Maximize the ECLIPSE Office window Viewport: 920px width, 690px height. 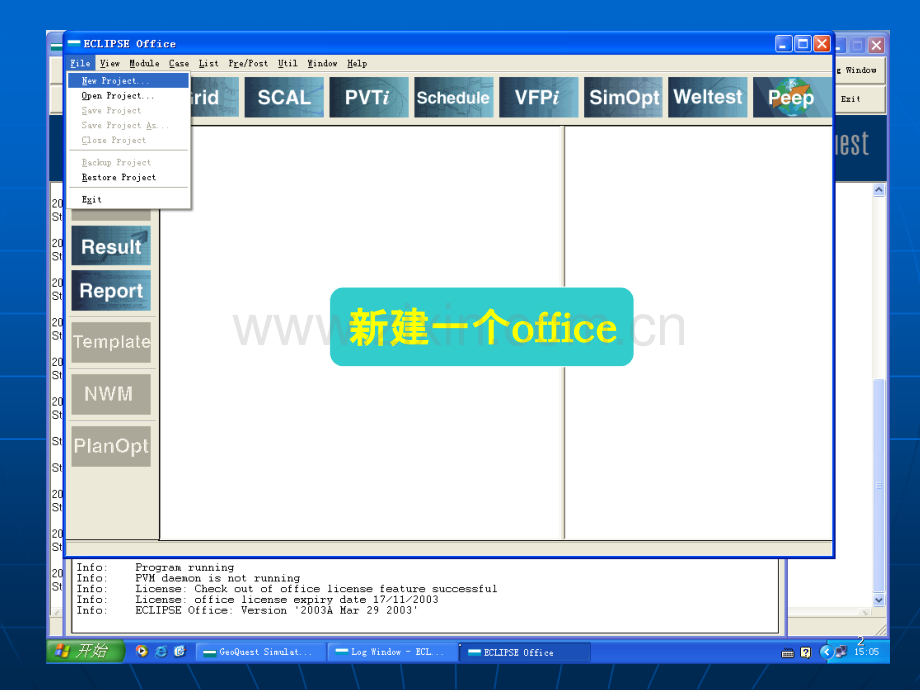pyautogui.click(x=803, y=44)
